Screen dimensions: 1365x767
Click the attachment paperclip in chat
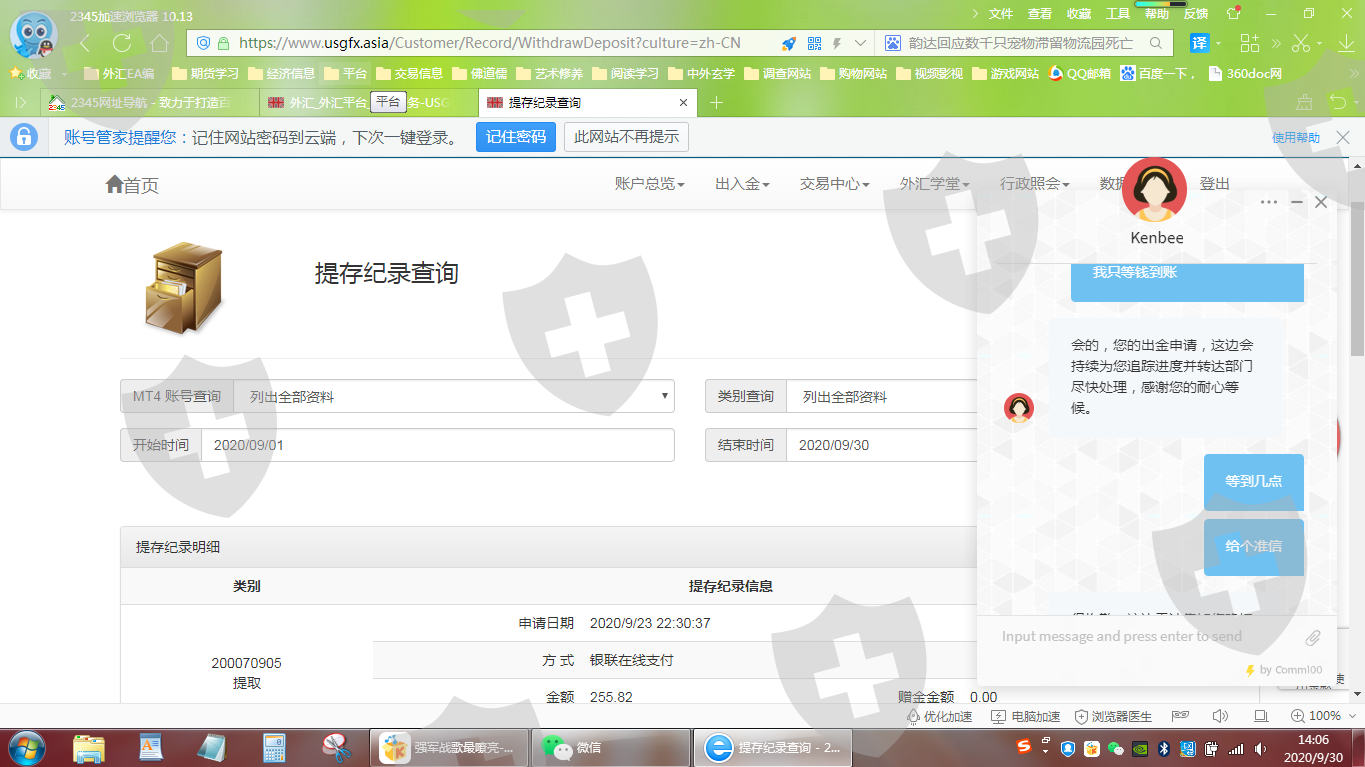point(1313,637)
